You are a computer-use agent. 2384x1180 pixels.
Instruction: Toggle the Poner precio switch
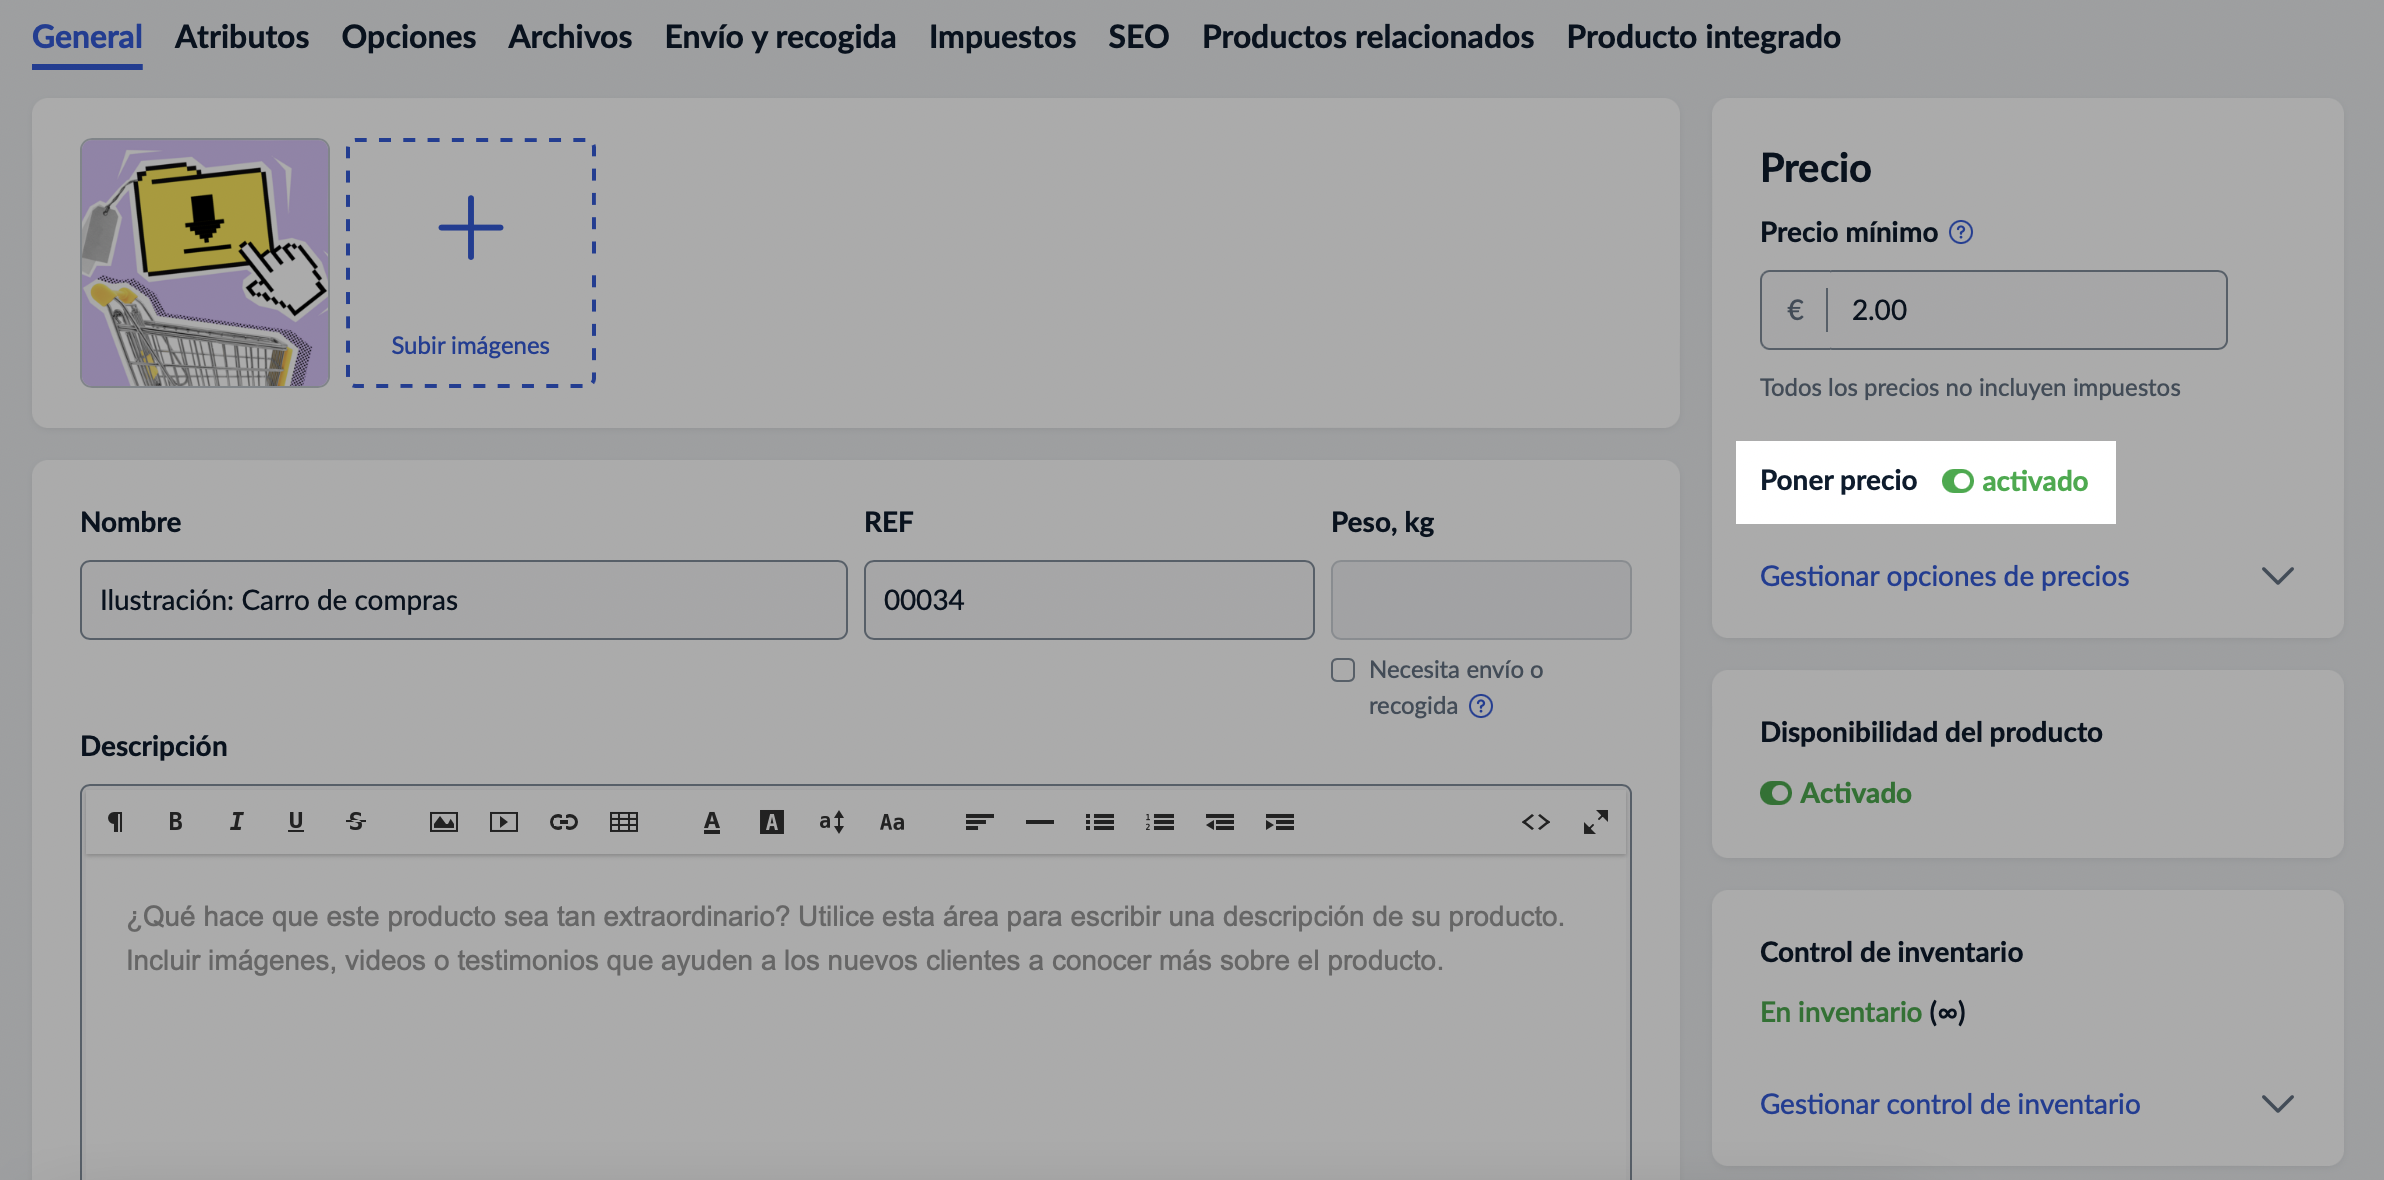coord(1957,481)
